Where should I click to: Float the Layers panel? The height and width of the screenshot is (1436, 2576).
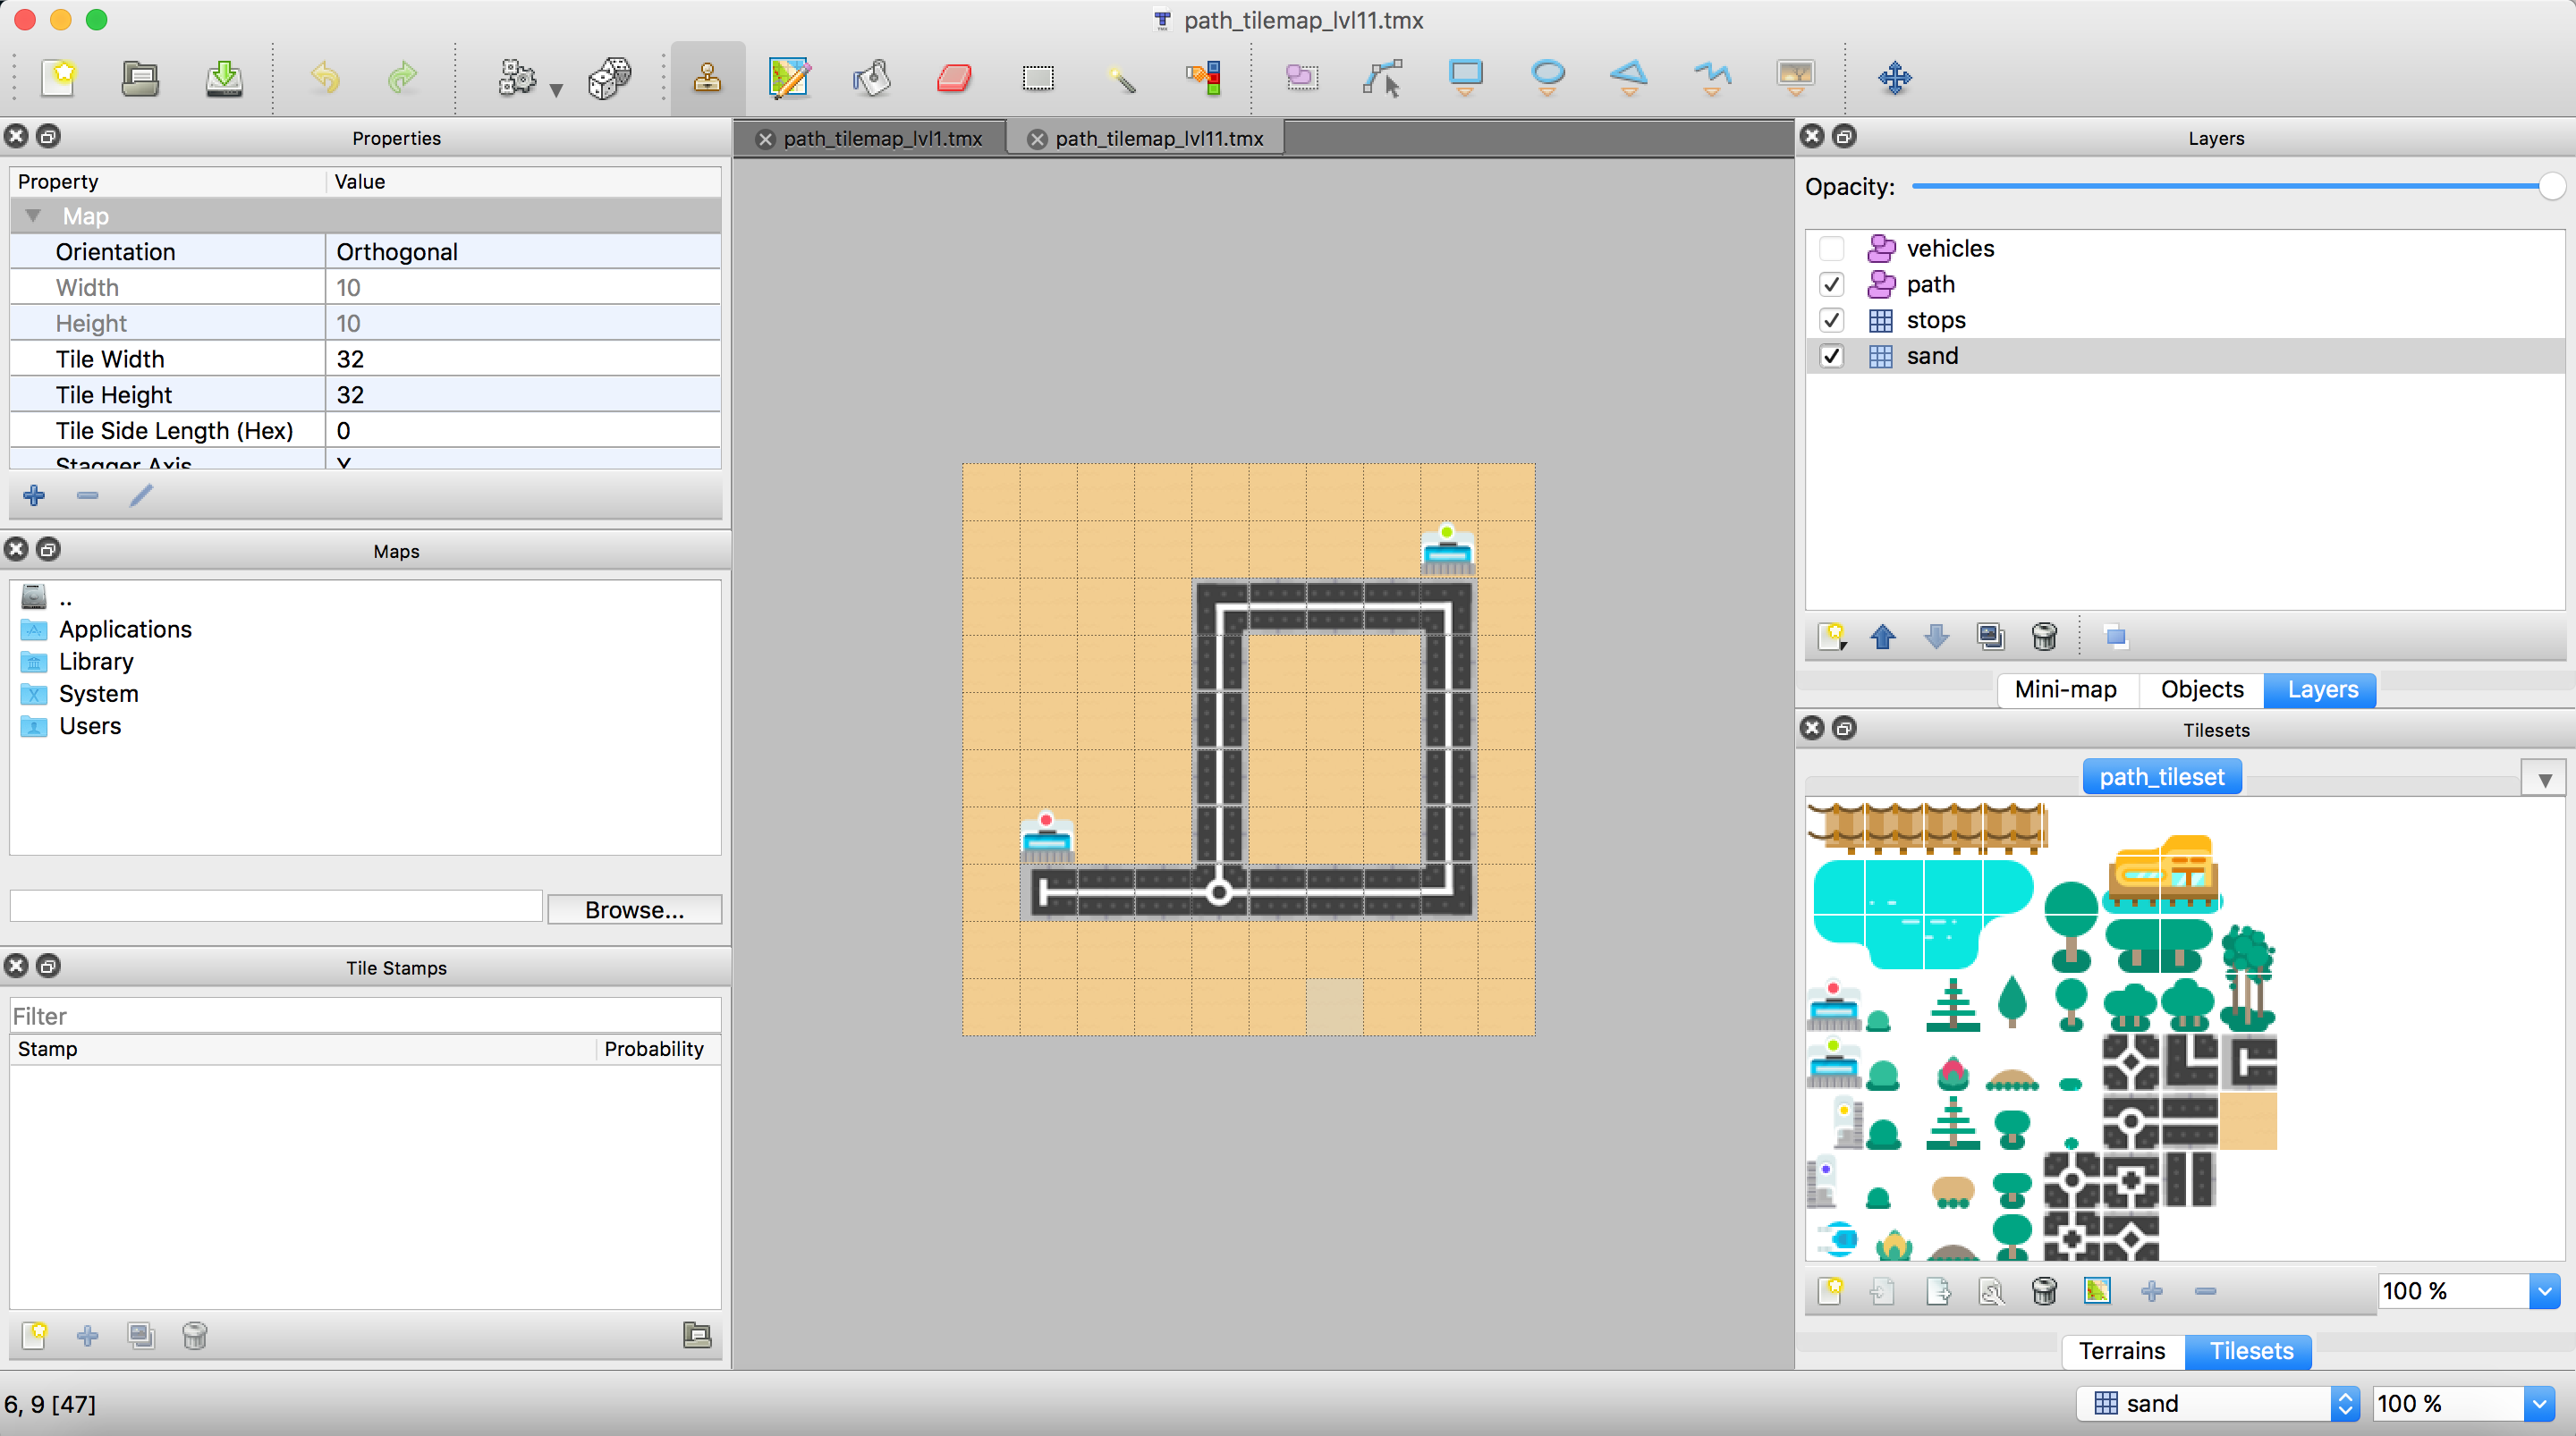[1844, 136]
